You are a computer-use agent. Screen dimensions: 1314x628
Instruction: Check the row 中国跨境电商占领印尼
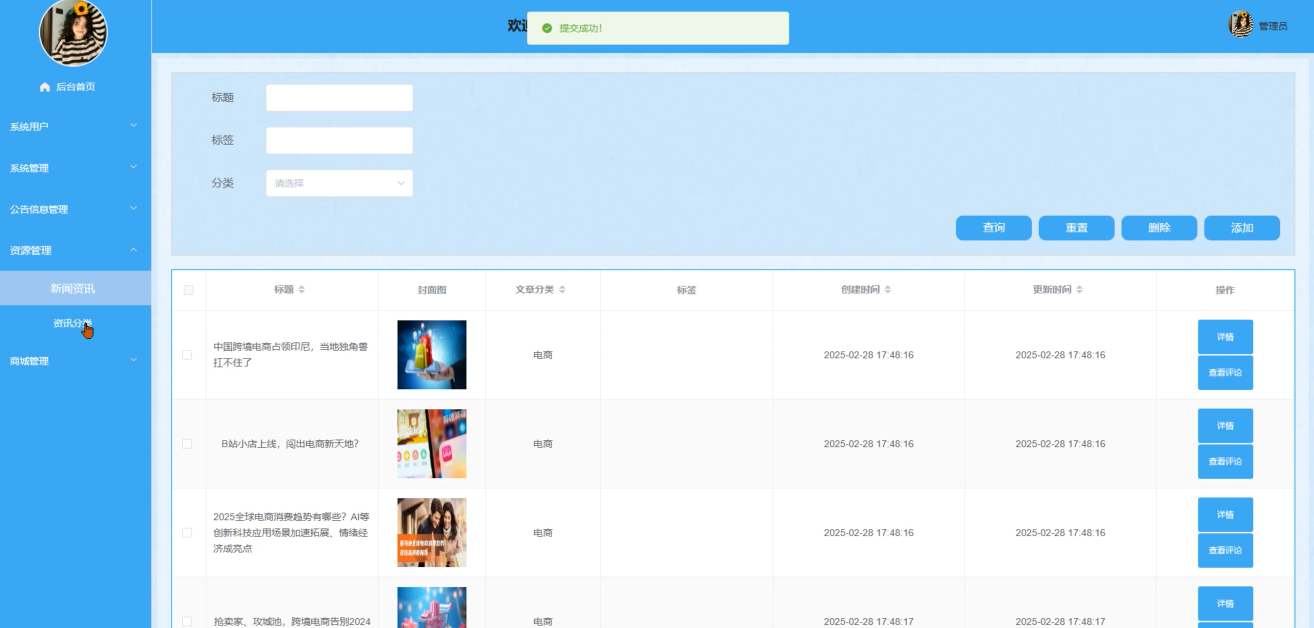[x=187, y=355]
